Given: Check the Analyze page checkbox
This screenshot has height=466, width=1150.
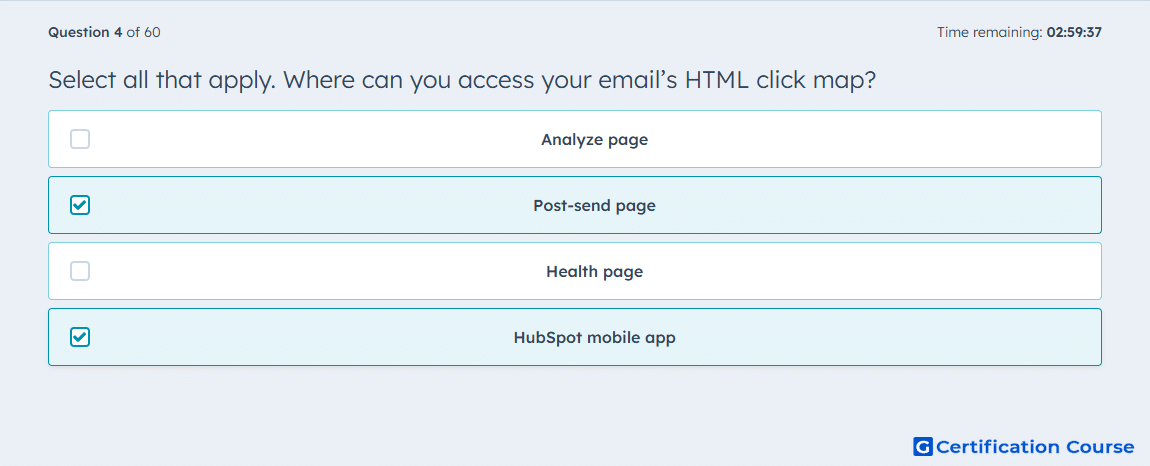Looking at the screenshot, I should (x=80, y=139).
